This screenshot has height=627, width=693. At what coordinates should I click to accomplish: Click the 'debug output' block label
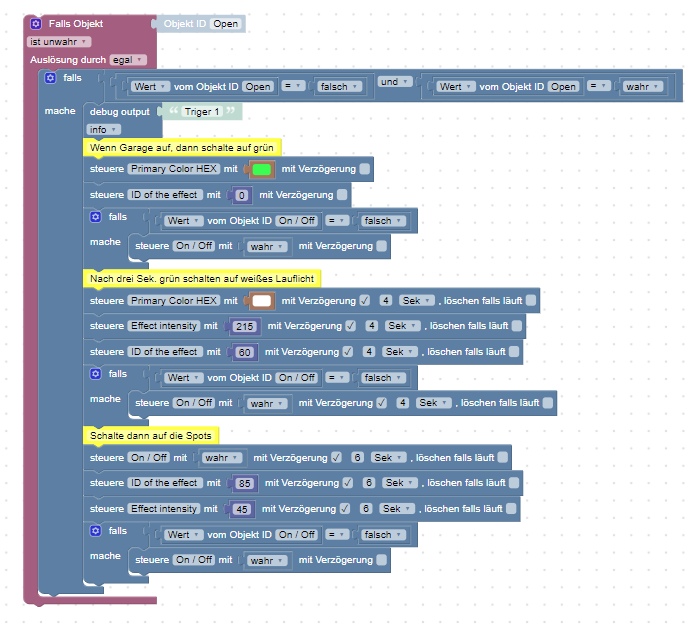[120, 112]
